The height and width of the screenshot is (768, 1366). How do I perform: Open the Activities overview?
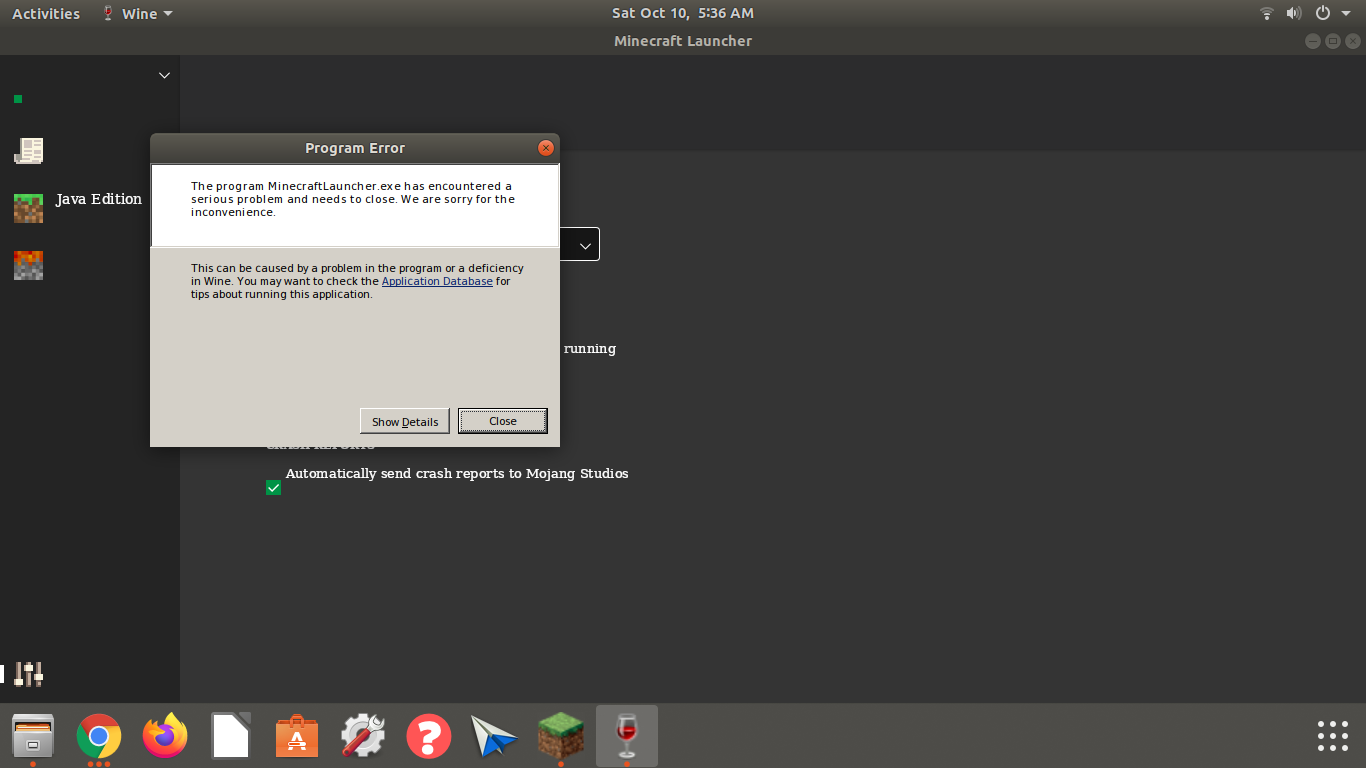[x=46, y=13]
